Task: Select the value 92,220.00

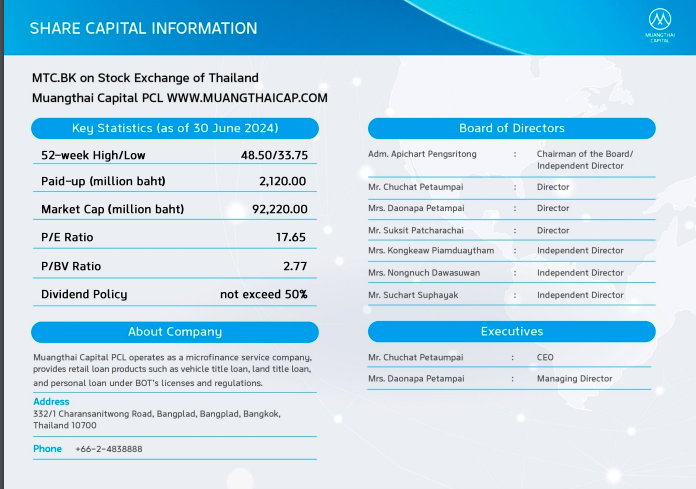Action: [x=280, y=209]
